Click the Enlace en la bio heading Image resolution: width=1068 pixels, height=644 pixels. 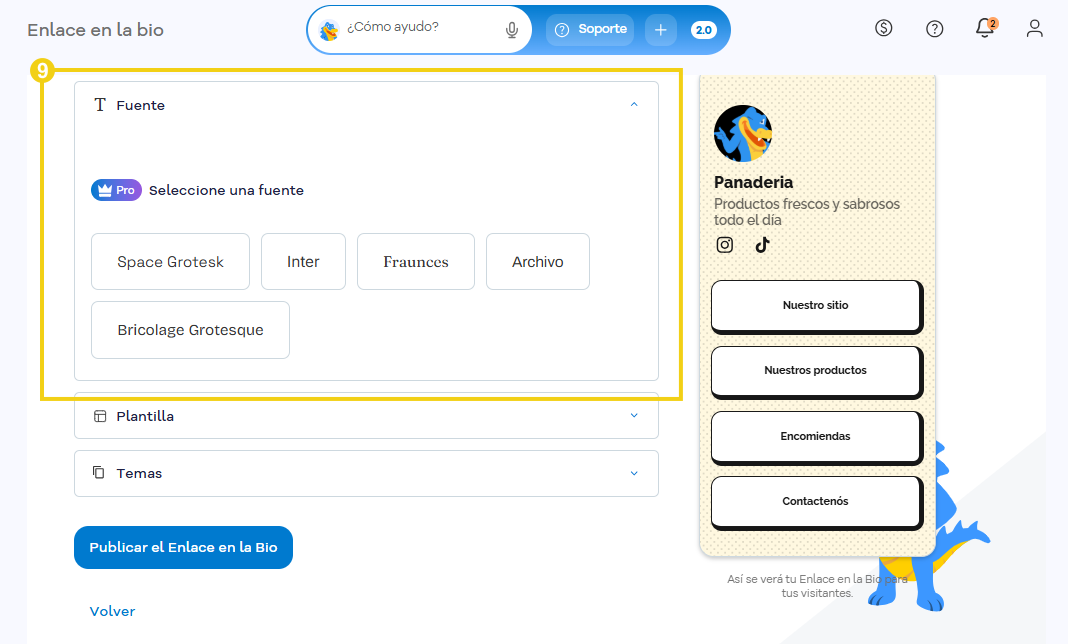click(x=95, y=30)
